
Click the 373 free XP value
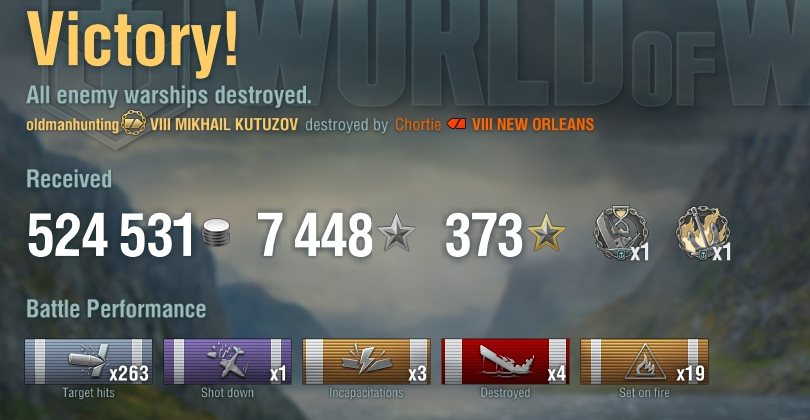pyautogui.click(x=484, y=235)
